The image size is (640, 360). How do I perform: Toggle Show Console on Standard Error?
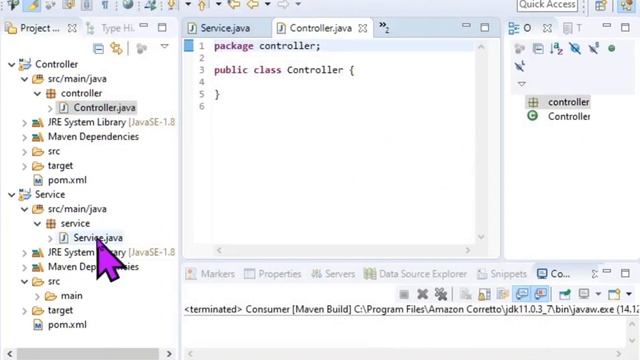pos(540,294)
